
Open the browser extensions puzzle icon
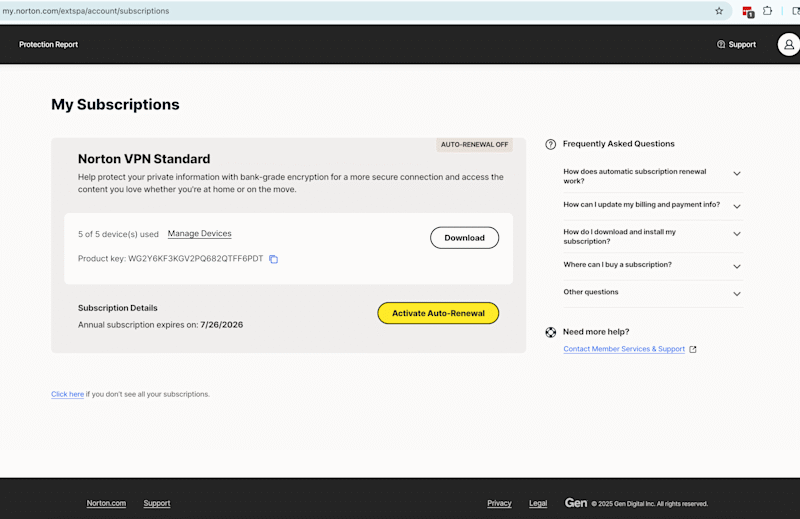(767, 11)
